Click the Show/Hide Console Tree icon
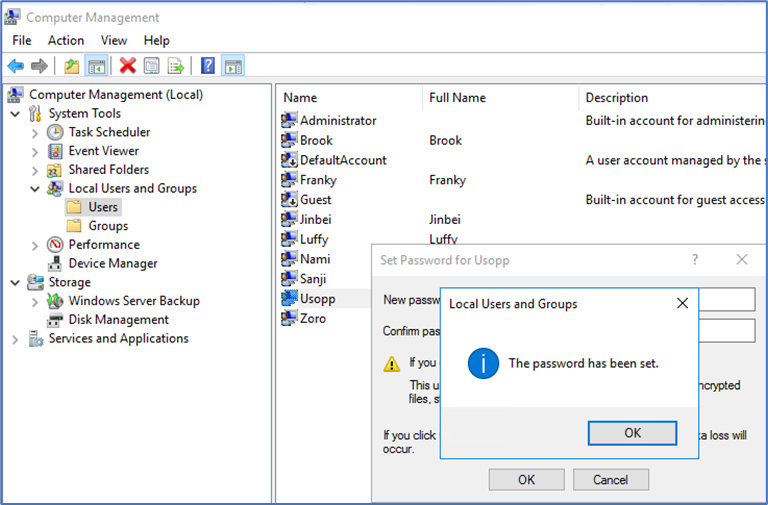The height and width of the screenshot is (505, 768). pos(96,66)
